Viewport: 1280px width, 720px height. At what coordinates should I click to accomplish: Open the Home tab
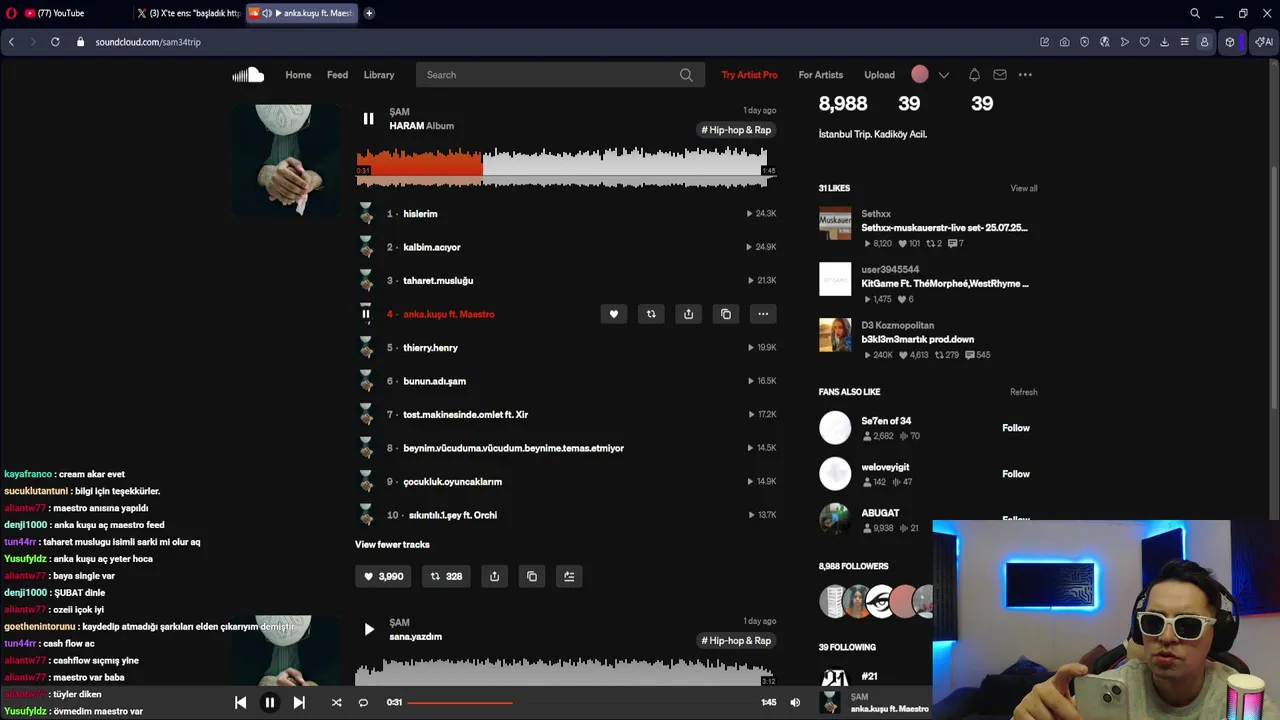(x=298, y=75)
